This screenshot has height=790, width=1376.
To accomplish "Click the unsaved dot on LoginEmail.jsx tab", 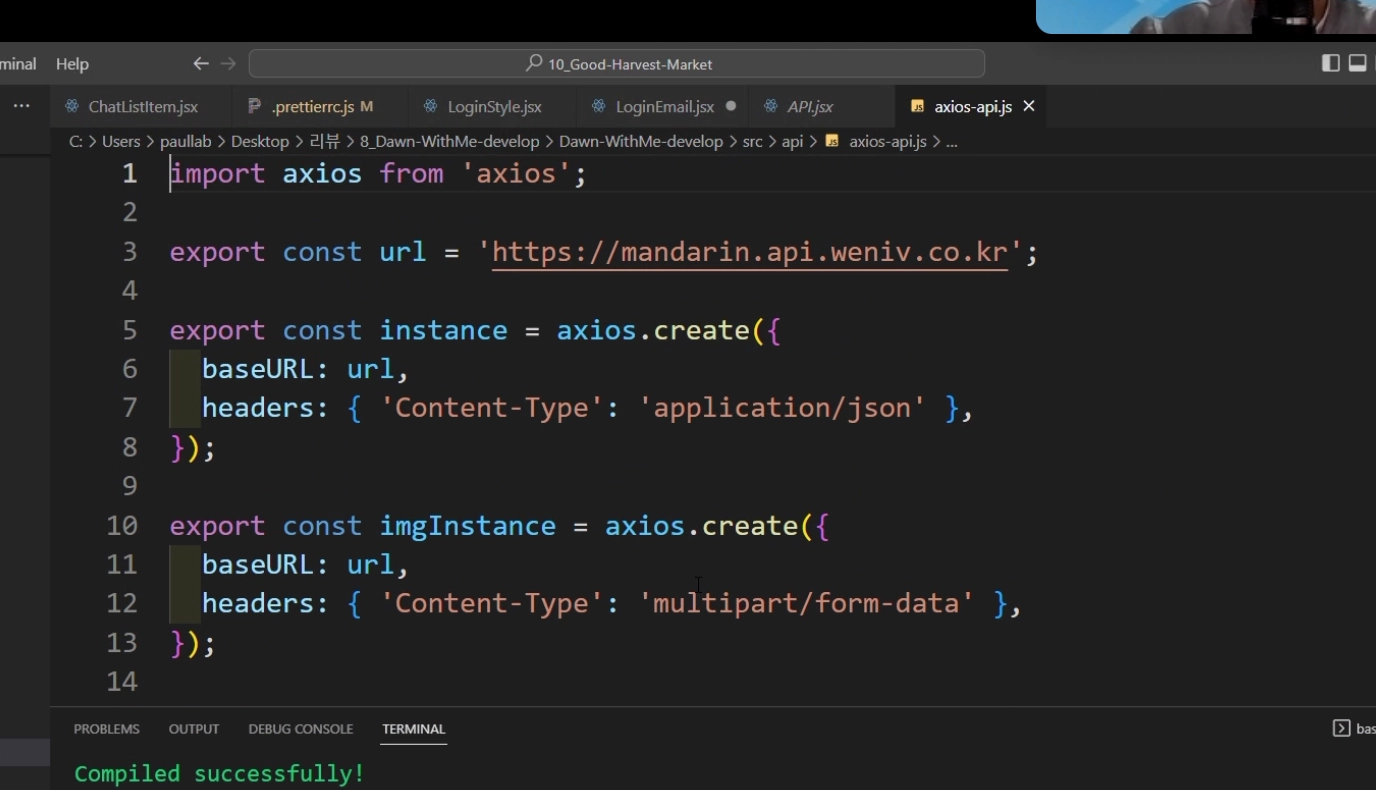I will (x=731, y=106).
